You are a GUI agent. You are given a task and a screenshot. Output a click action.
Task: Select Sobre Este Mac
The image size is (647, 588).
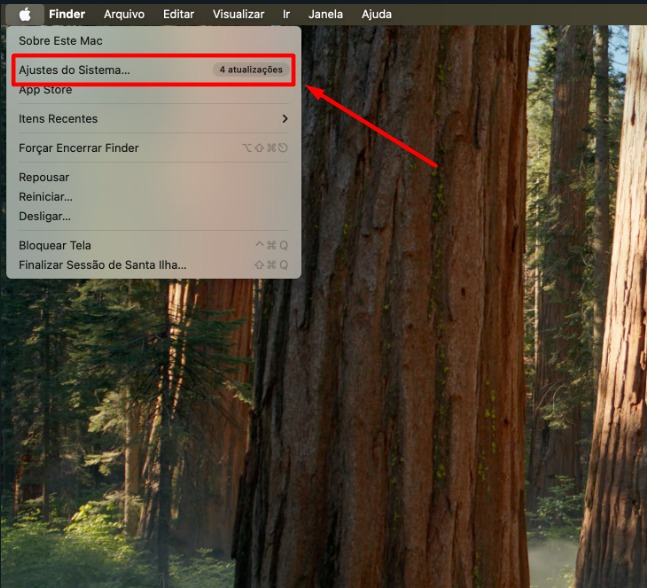click(61, 41)
